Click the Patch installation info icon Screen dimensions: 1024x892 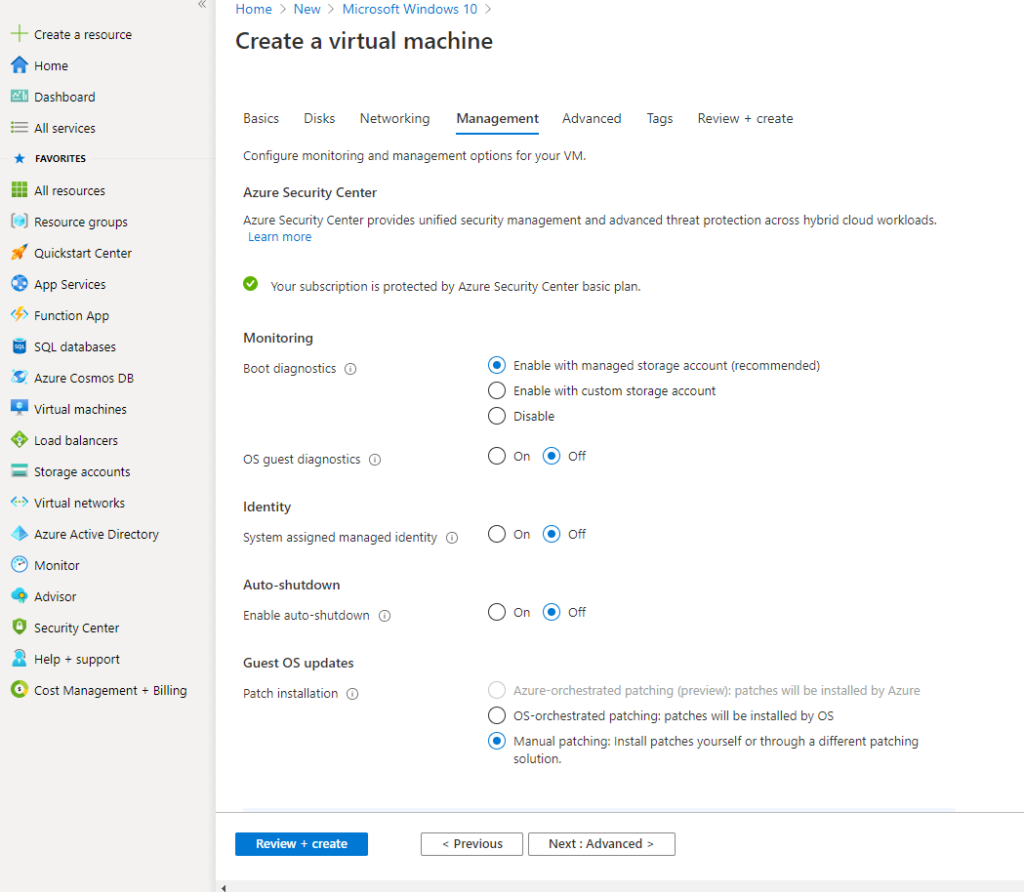pos(353,693)
